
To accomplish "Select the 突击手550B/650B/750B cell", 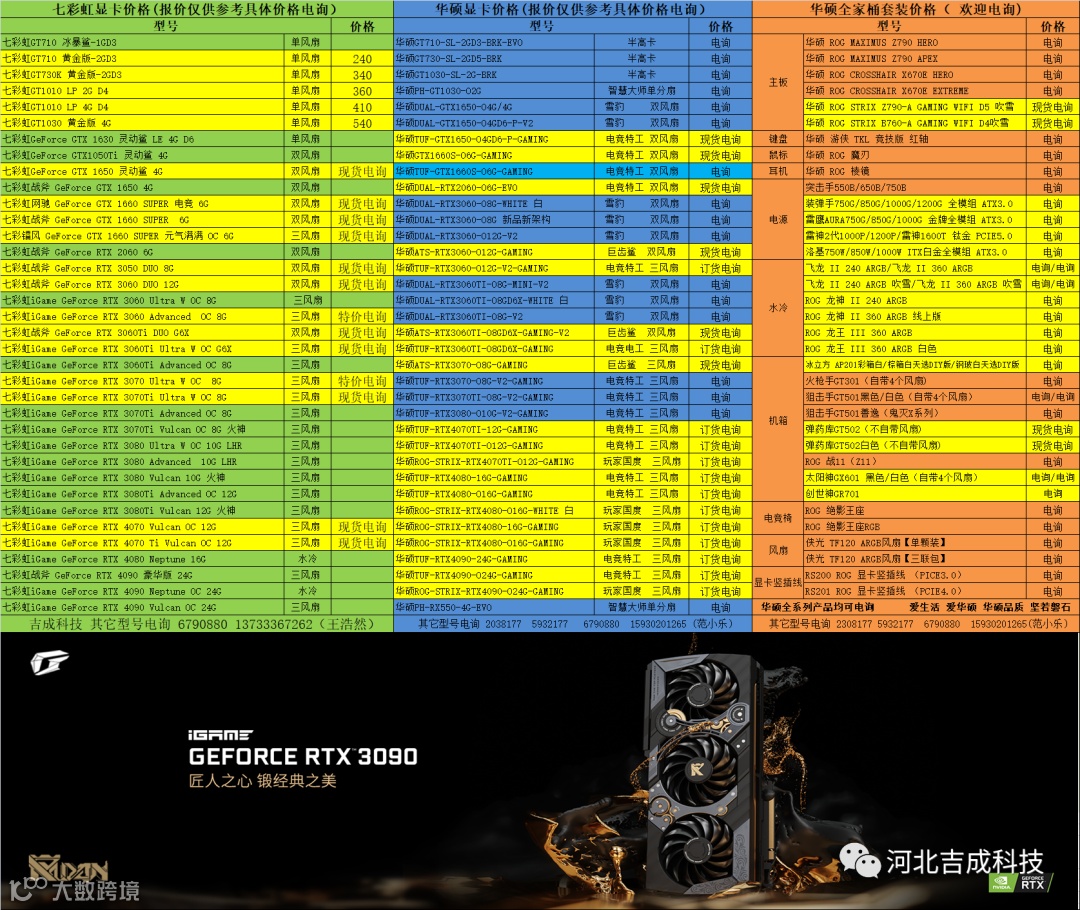I will tap(915, 187).
